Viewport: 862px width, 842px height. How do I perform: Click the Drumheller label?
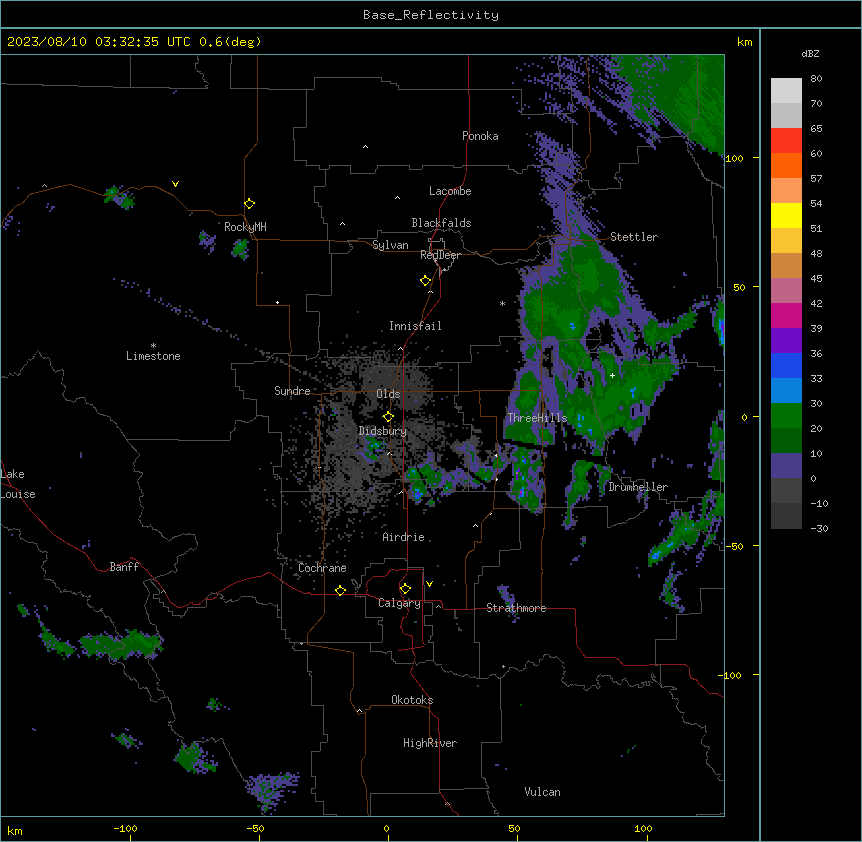pos(638,487)
